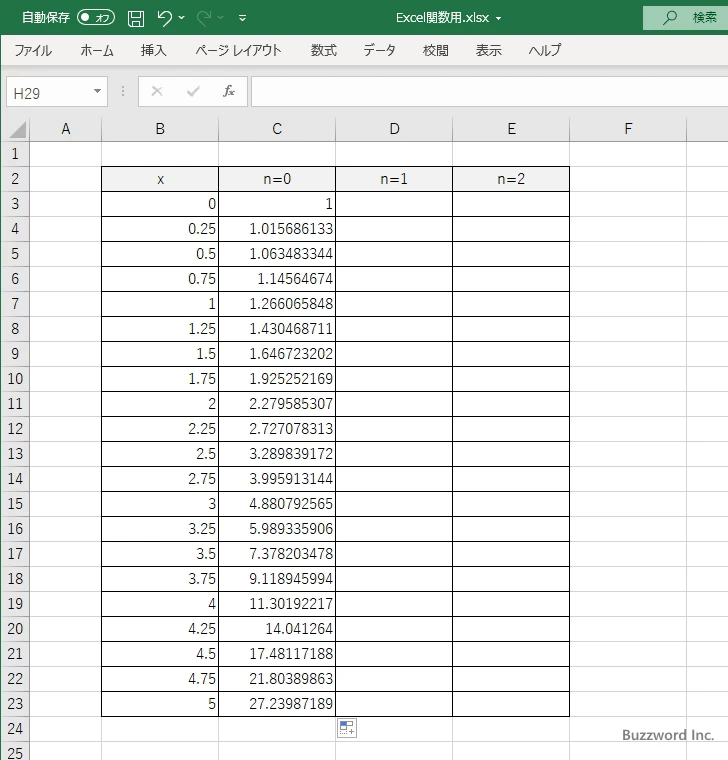Open the 表示 ribbon tab
The image size is (728, 760).
pos(488,50)
